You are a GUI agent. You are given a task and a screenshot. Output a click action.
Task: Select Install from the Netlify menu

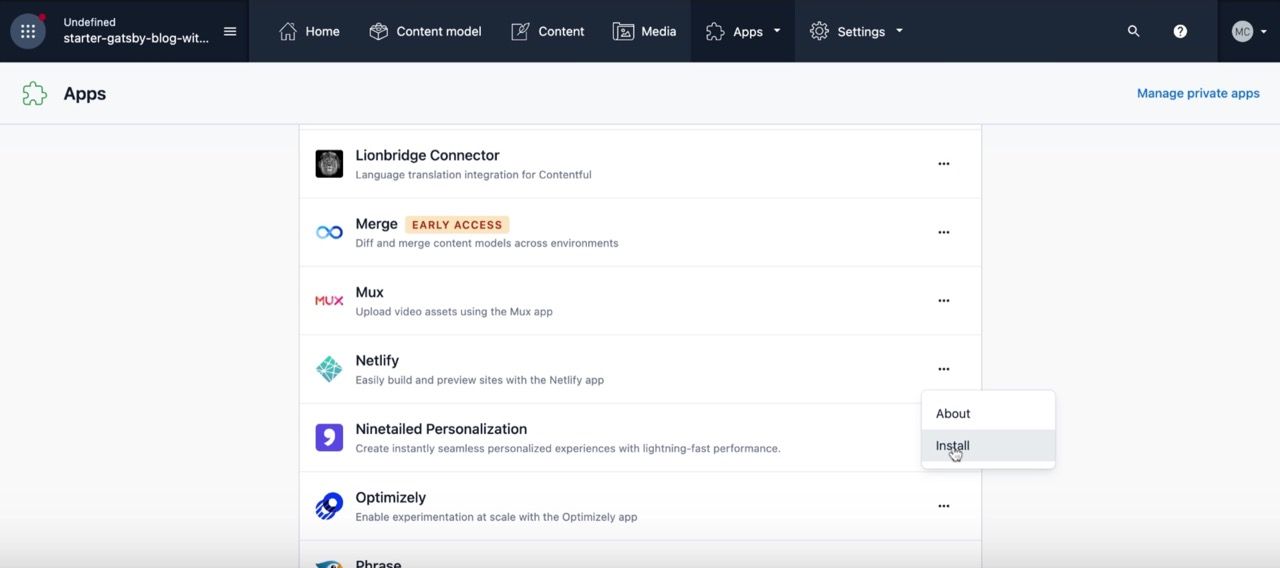tap(988, 446)
